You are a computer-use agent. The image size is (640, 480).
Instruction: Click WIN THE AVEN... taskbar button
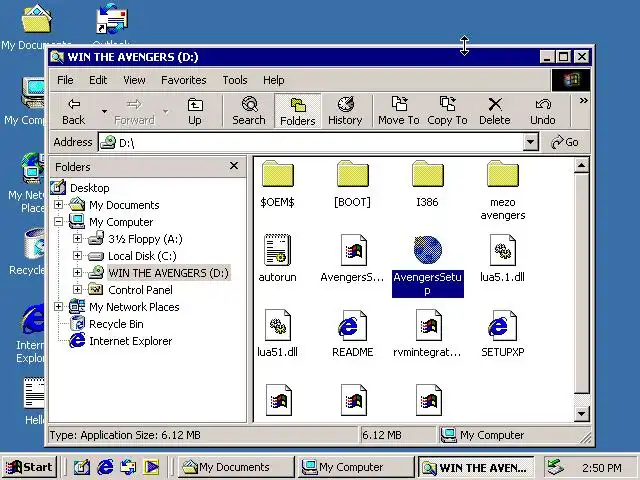coord(476,467)
